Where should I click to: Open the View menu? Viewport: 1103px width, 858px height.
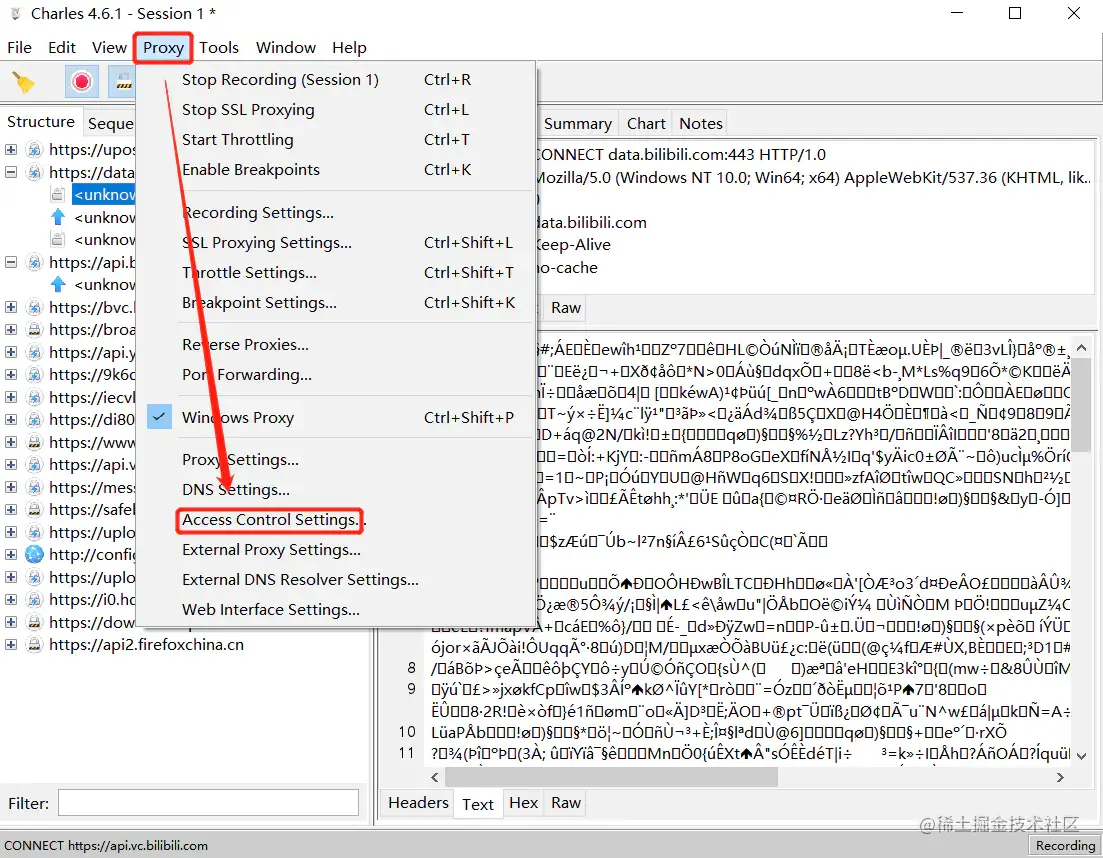109,47
